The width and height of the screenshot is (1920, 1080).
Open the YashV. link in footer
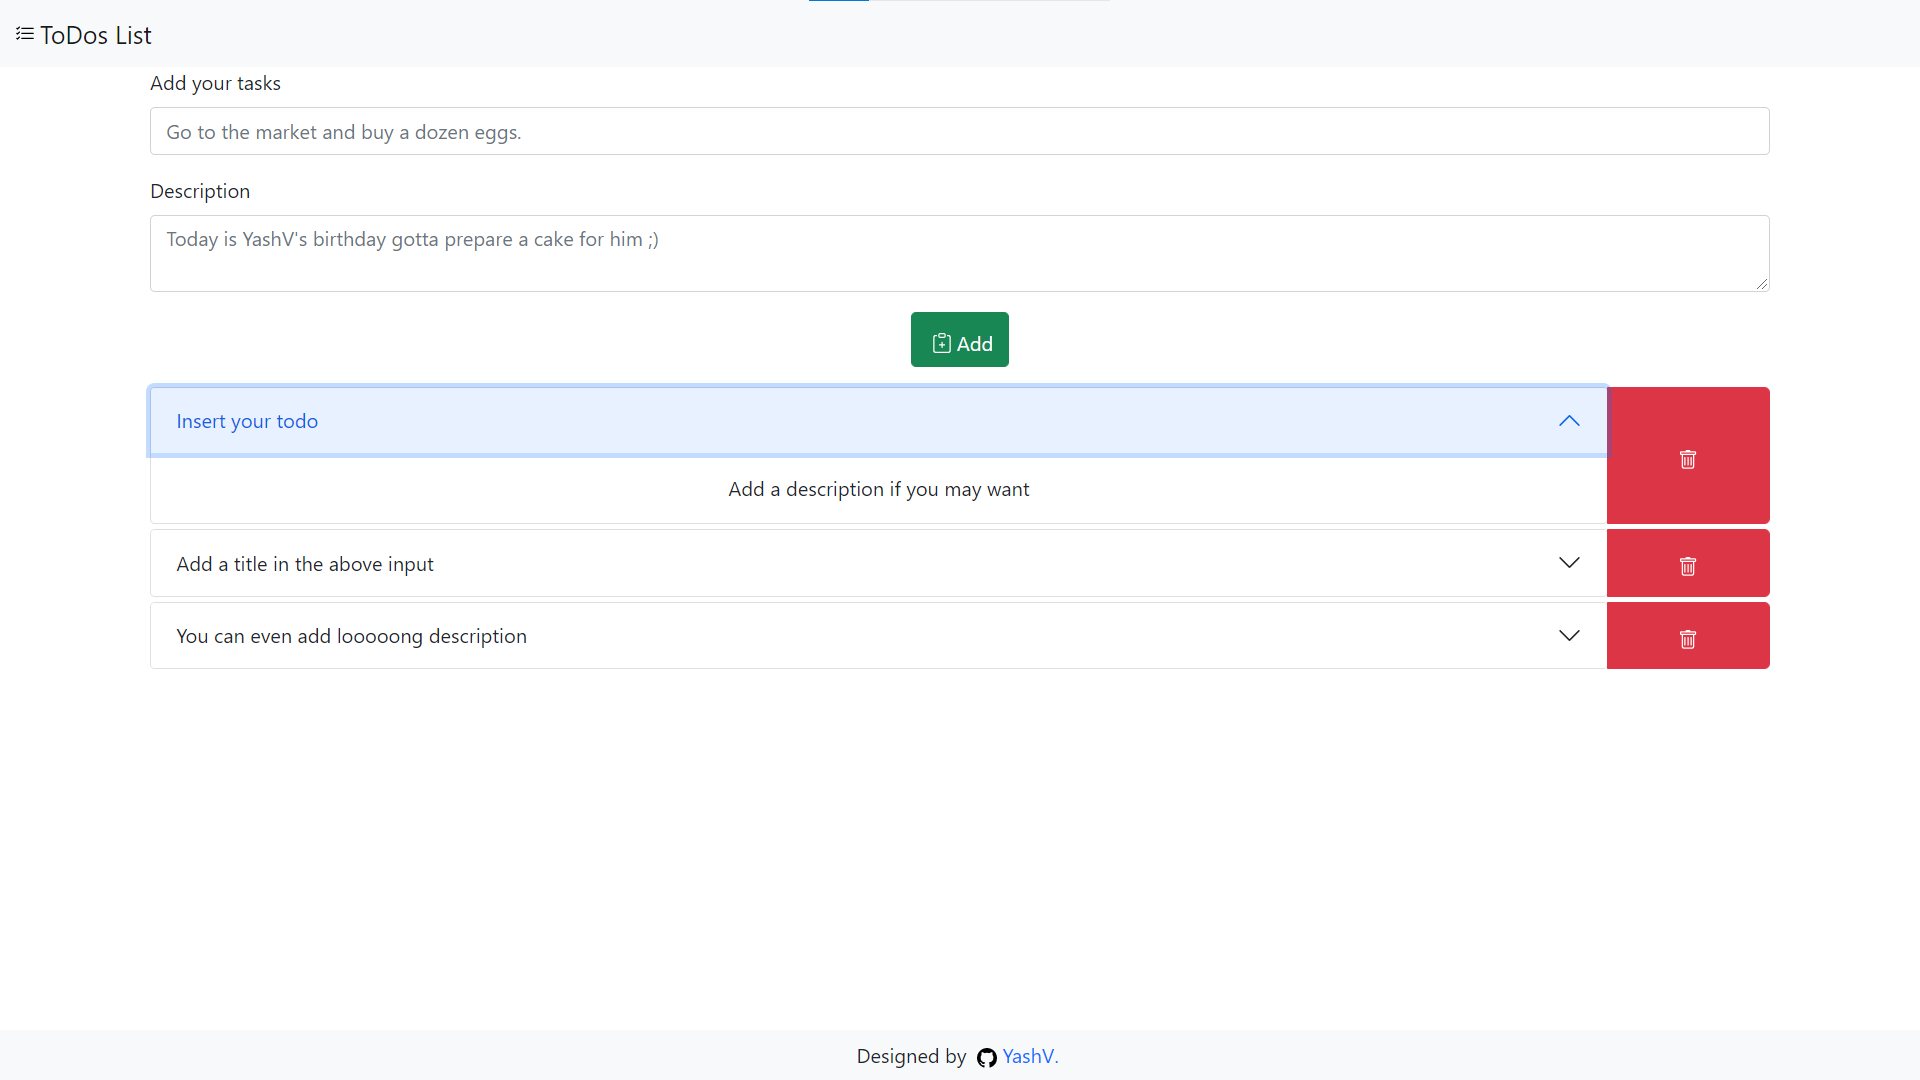(1030, 1057)
